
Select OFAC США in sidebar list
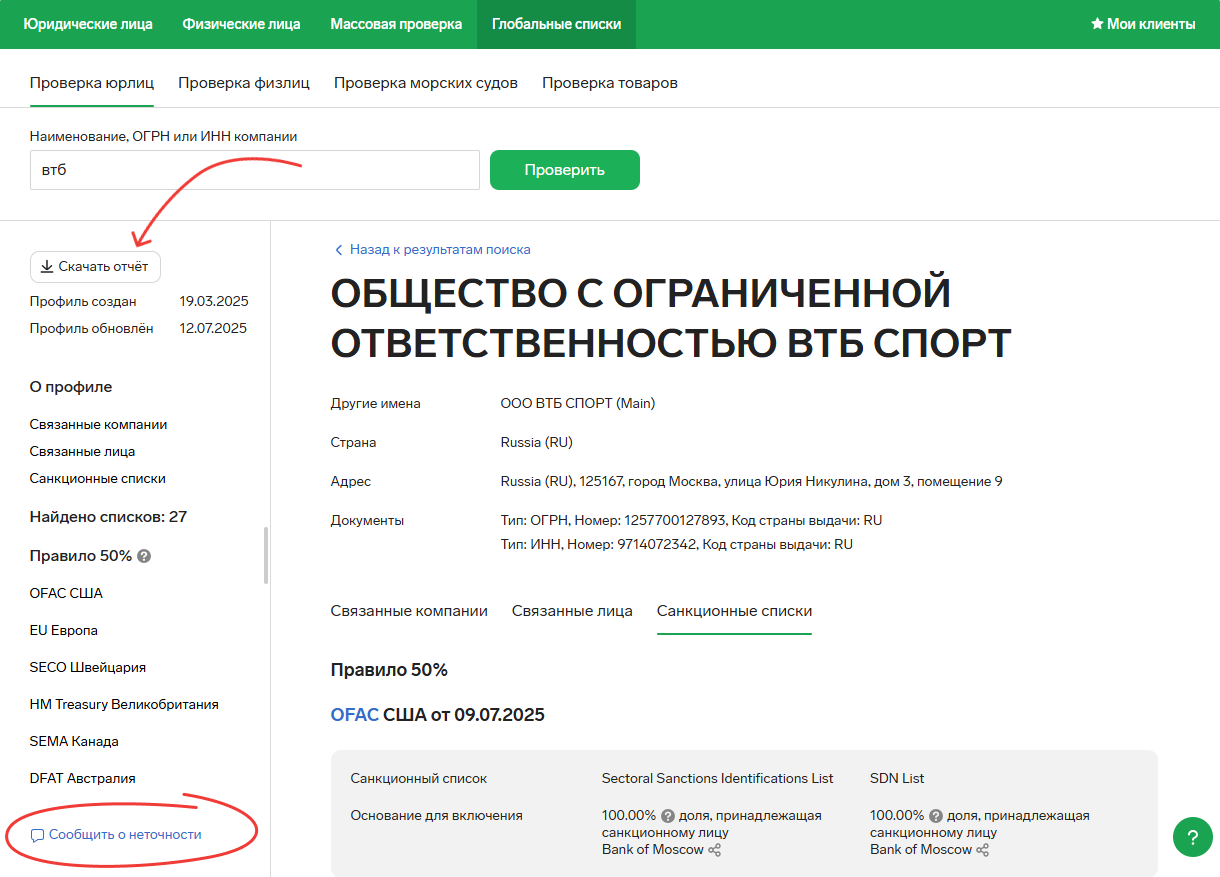tap(66, 594)
